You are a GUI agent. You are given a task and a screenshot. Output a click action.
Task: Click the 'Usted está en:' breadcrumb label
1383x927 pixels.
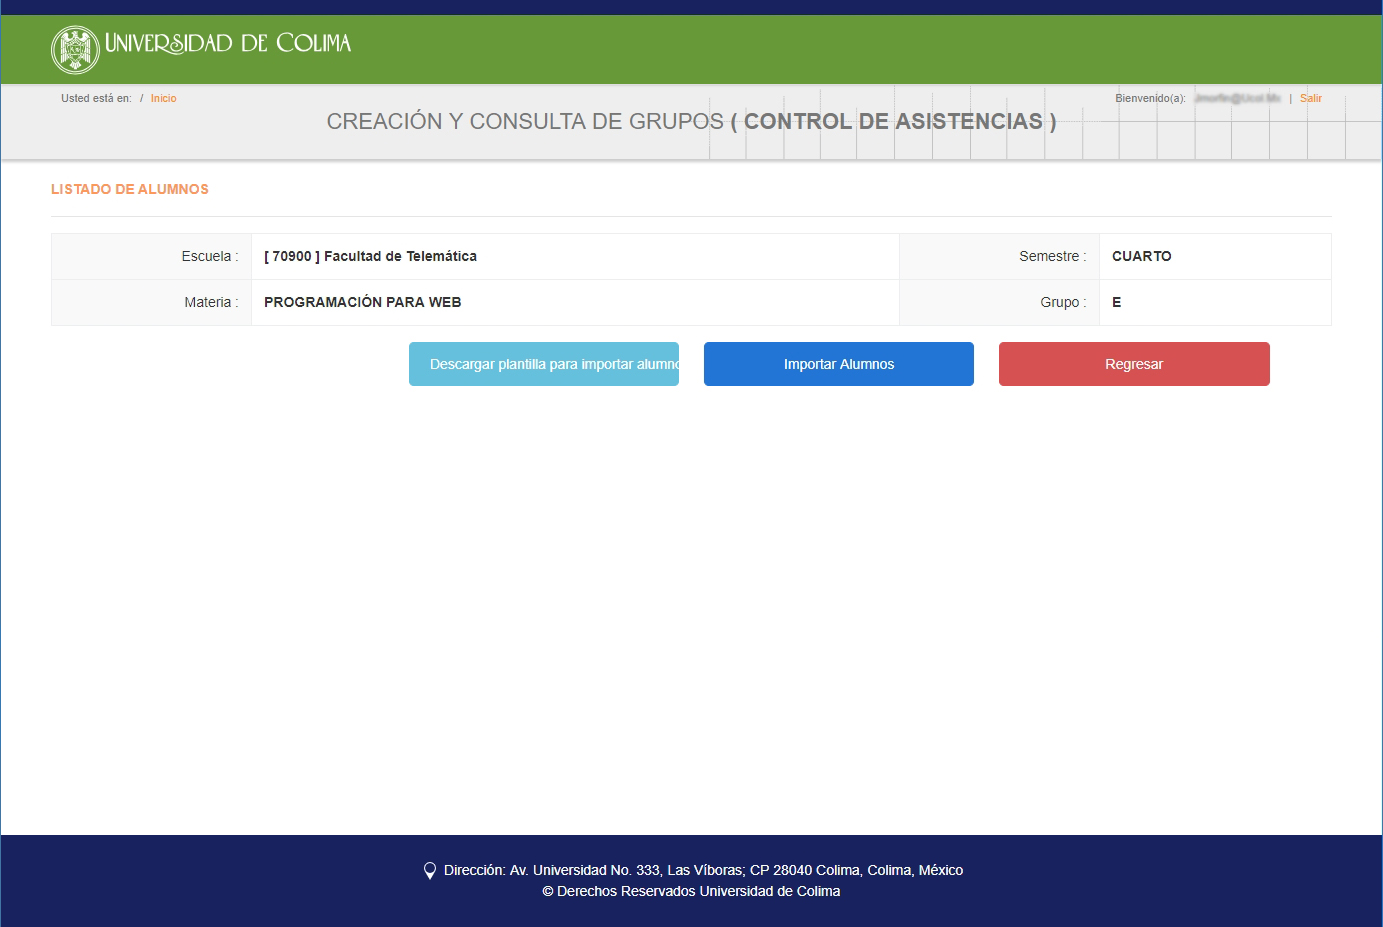pyautogui.click(x=96, y=98)
